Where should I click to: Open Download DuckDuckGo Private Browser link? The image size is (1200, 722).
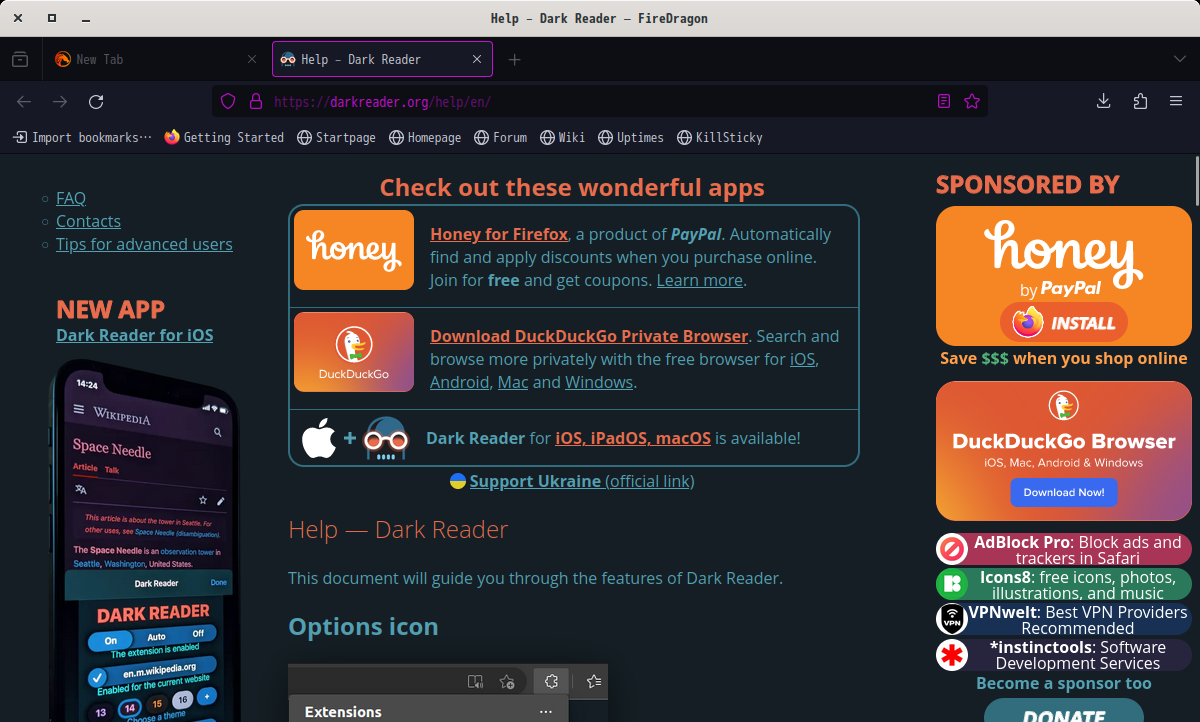tap(589, 336)
